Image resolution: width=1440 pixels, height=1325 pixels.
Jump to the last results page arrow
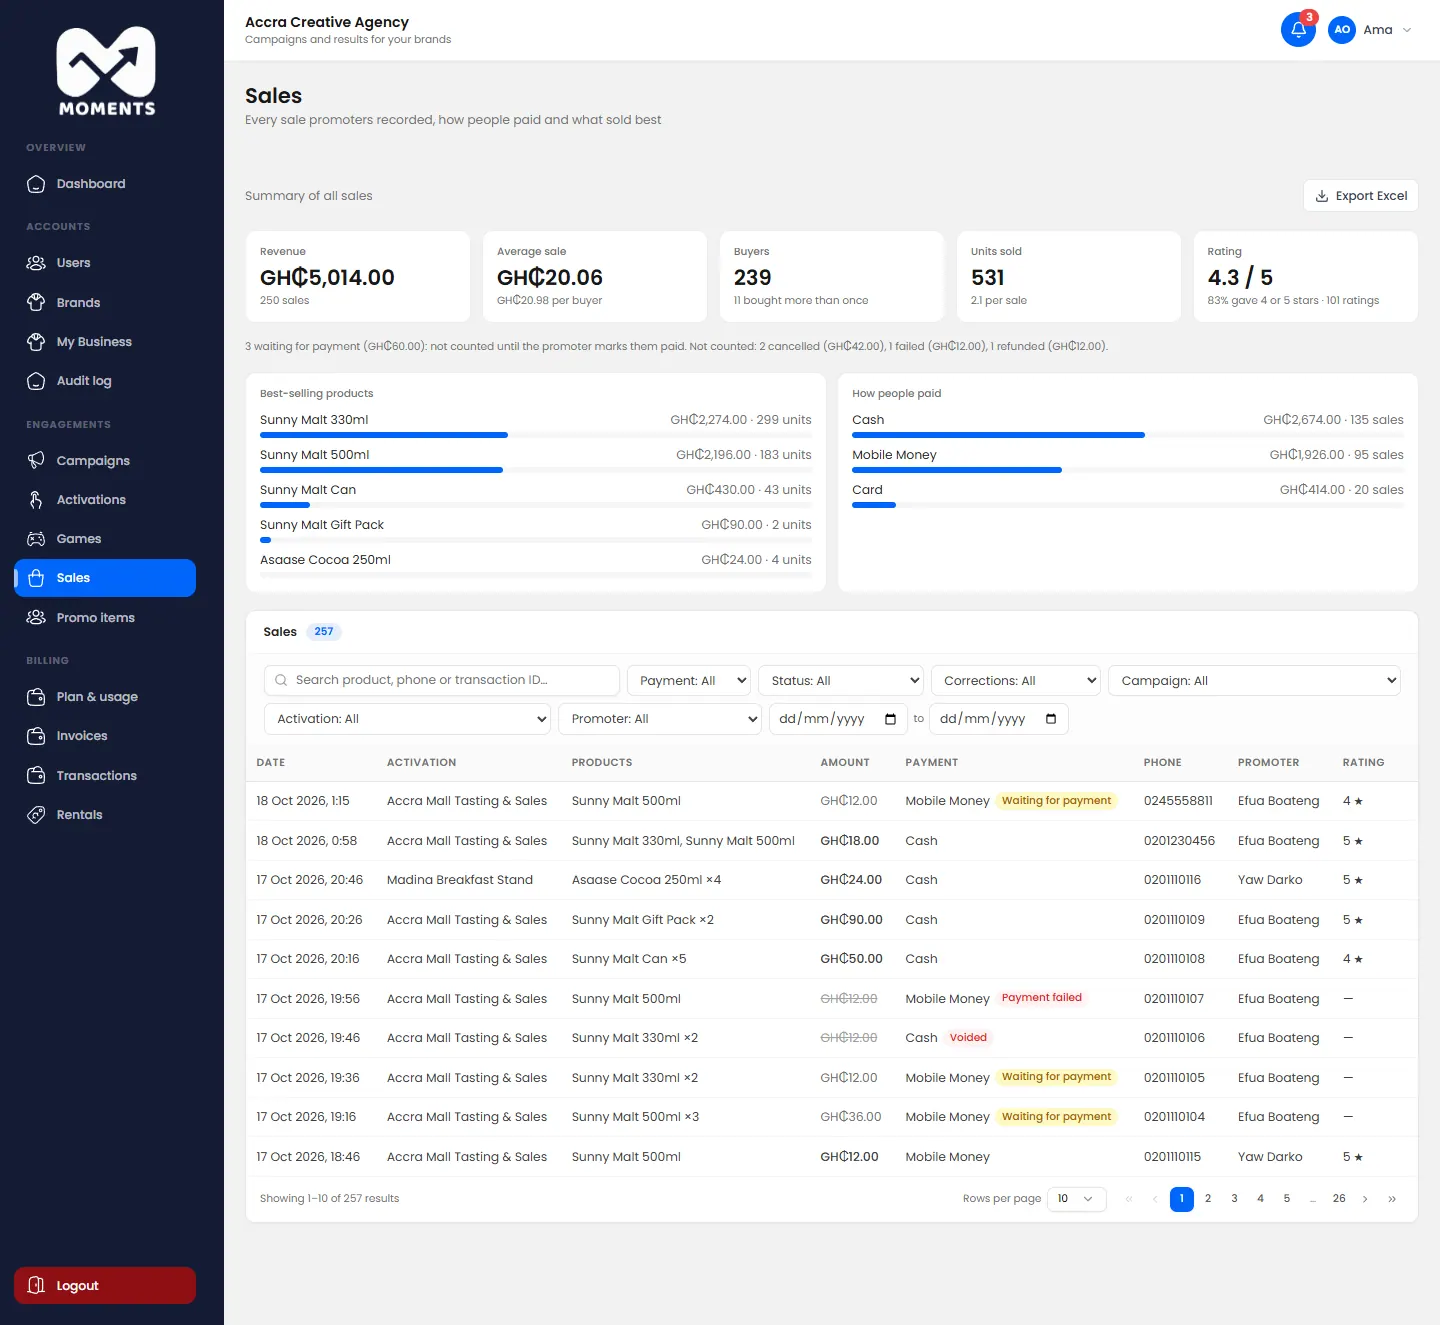pos(1392,1199)
